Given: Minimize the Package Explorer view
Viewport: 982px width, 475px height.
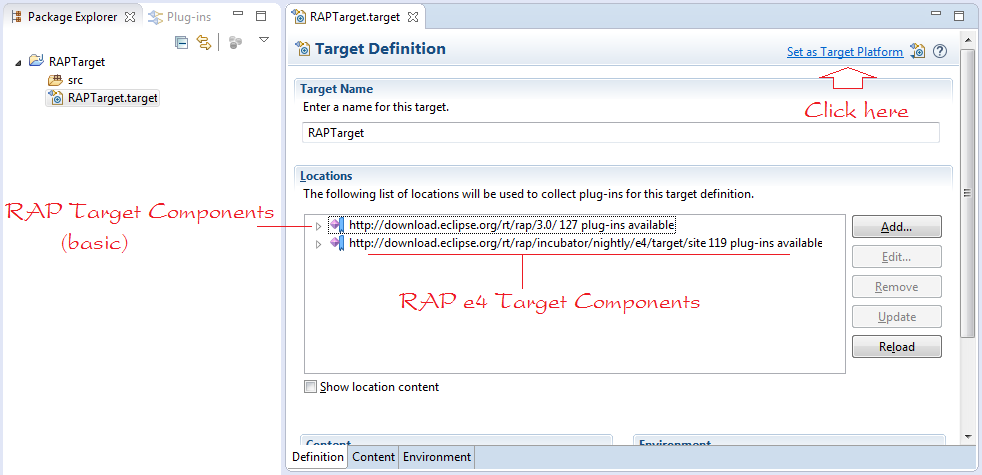Looking at the screenshot, I should click(237, 14).
